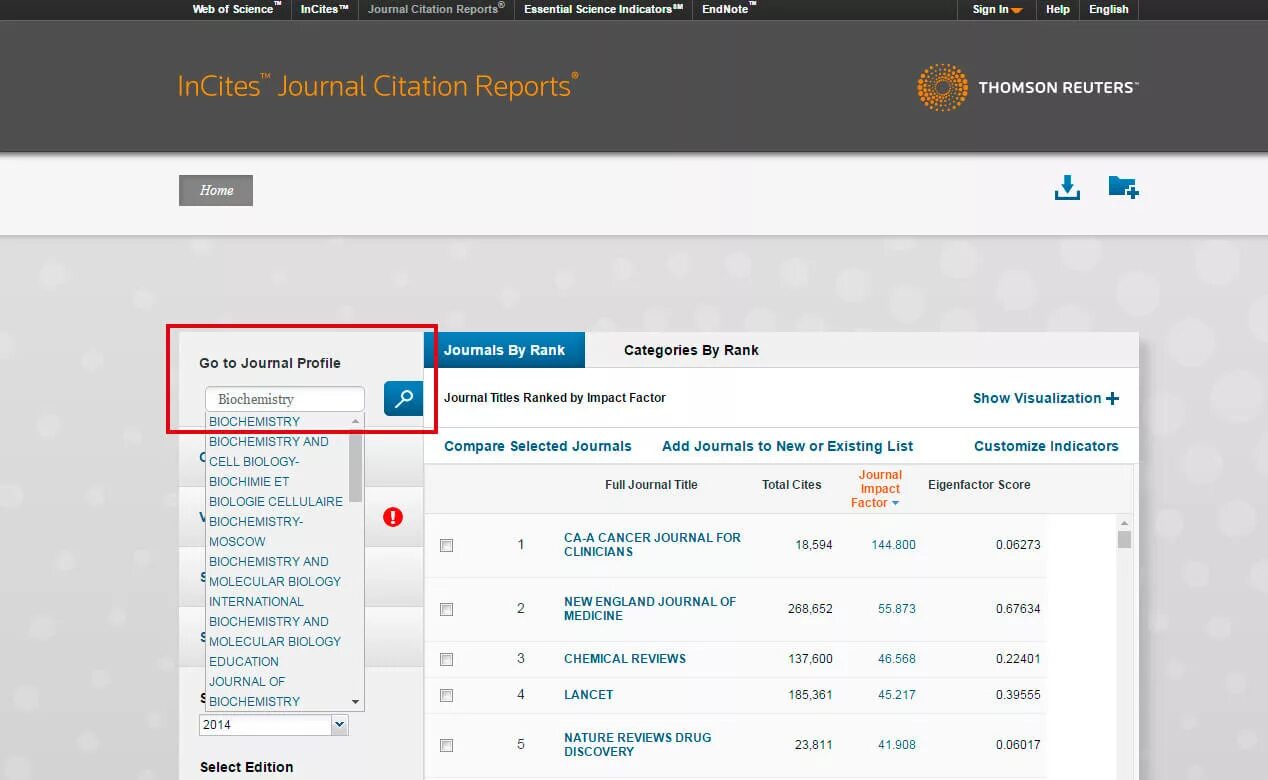Click the magnifier search button

point(403,398)
